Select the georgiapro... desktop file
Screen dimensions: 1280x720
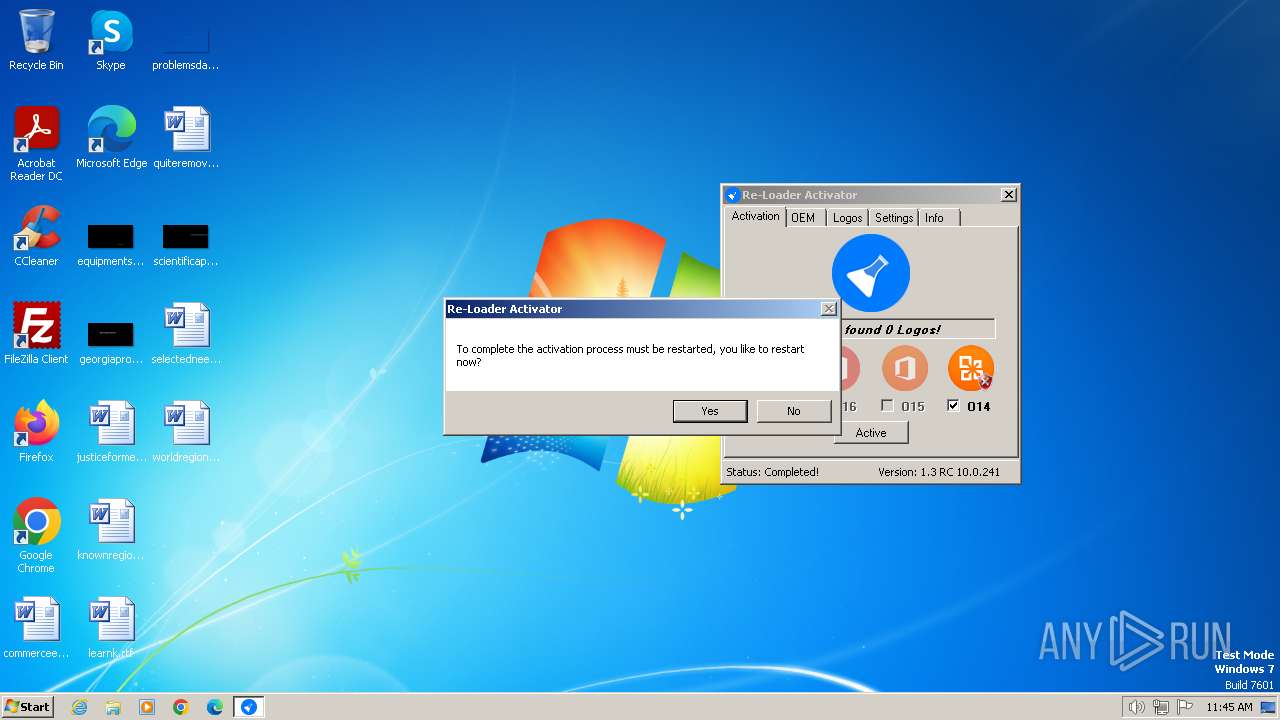tap(111, 343)
